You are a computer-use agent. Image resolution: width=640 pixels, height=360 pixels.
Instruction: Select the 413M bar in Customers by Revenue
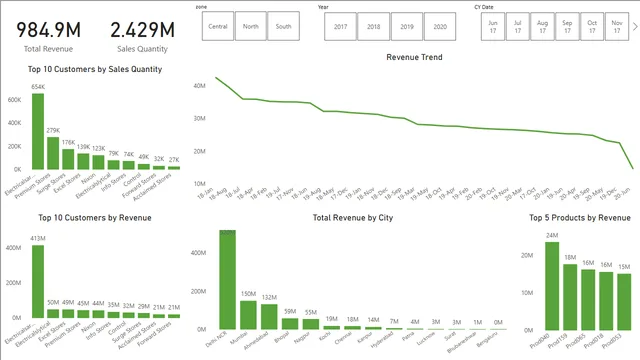[38, 282]
